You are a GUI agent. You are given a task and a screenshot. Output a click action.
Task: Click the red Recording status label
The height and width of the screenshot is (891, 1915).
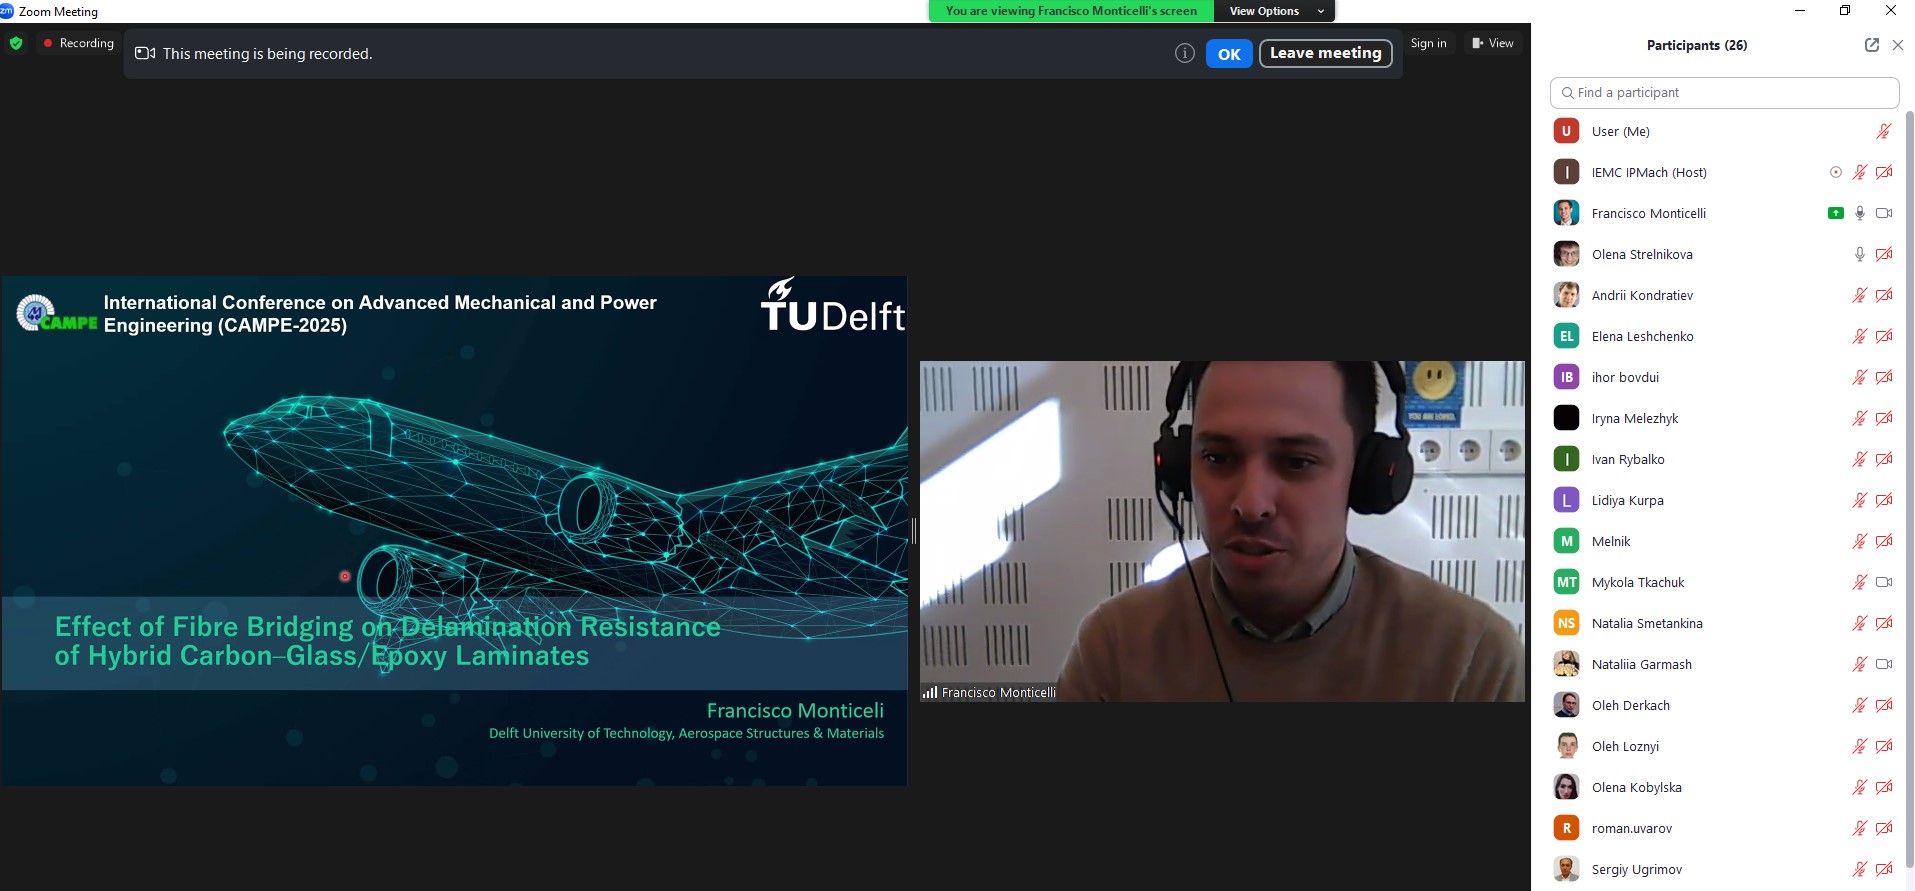point(78,43)
